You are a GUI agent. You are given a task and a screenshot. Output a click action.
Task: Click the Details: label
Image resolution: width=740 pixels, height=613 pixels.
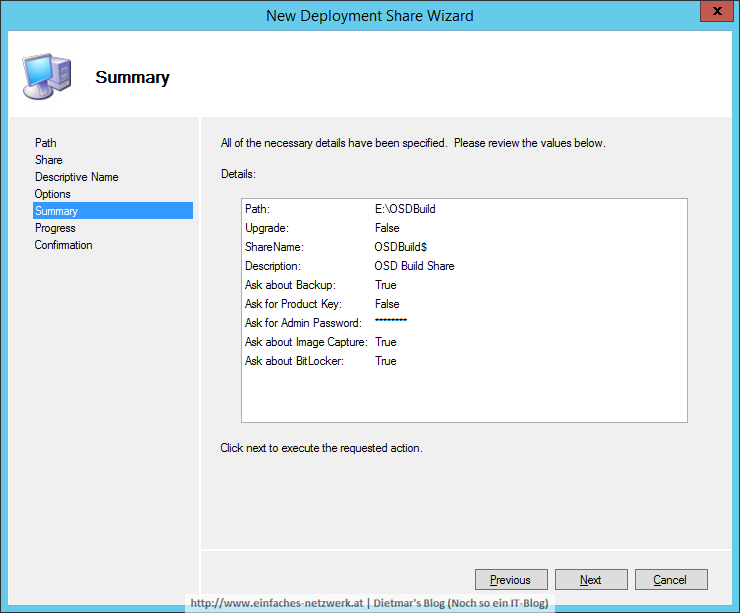[x=238, y=174]
